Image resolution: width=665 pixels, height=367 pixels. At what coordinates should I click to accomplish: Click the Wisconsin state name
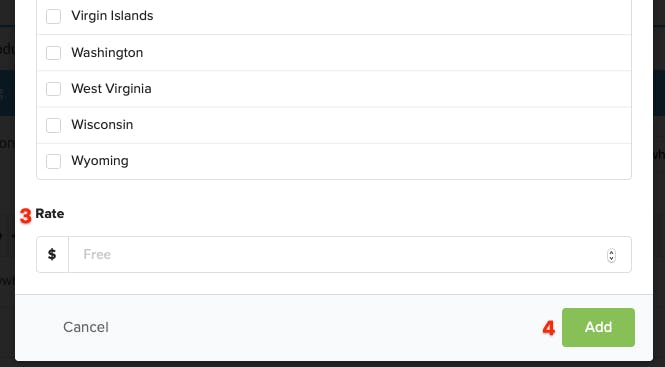[102, 125]
